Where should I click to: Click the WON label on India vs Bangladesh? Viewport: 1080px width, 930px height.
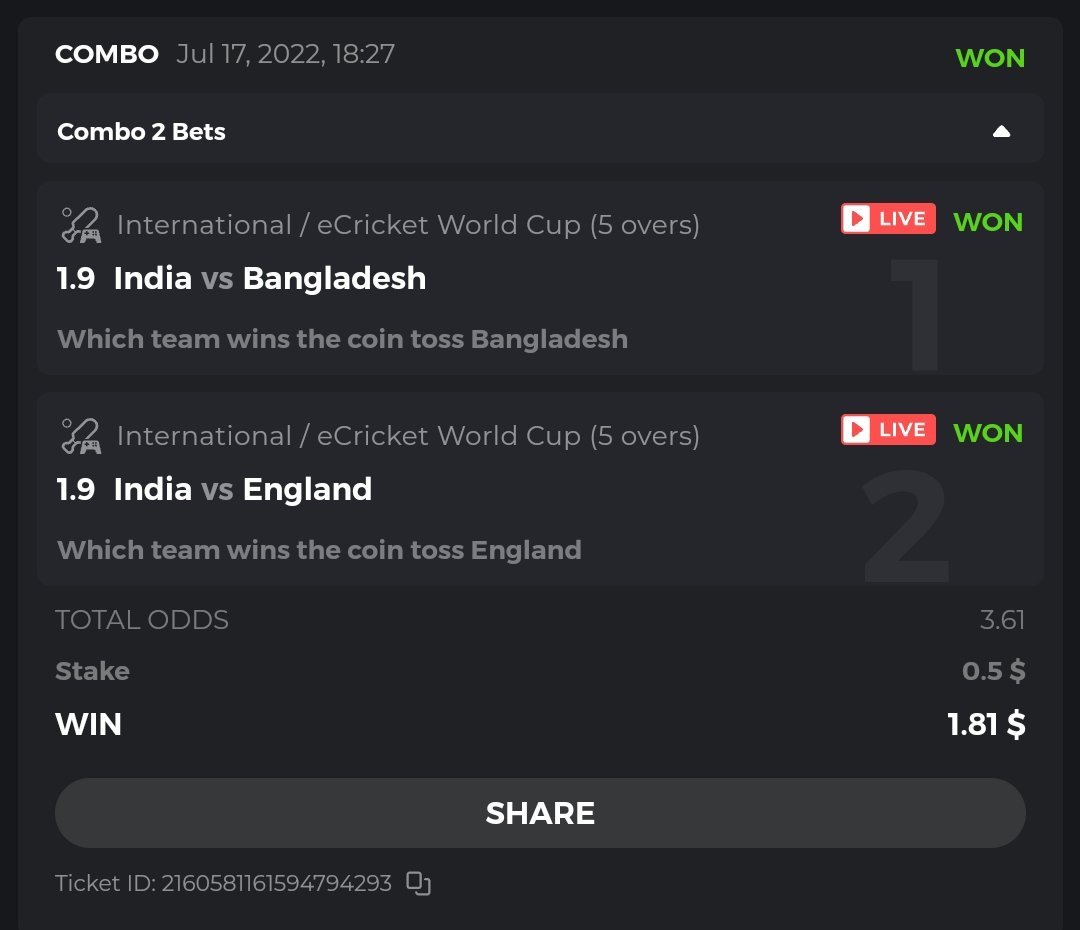coord(988,222)
